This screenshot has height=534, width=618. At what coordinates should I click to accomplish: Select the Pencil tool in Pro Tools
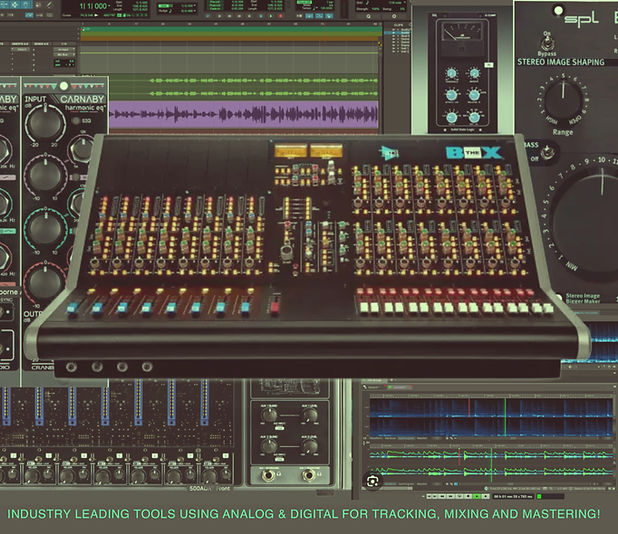[49, 5]
